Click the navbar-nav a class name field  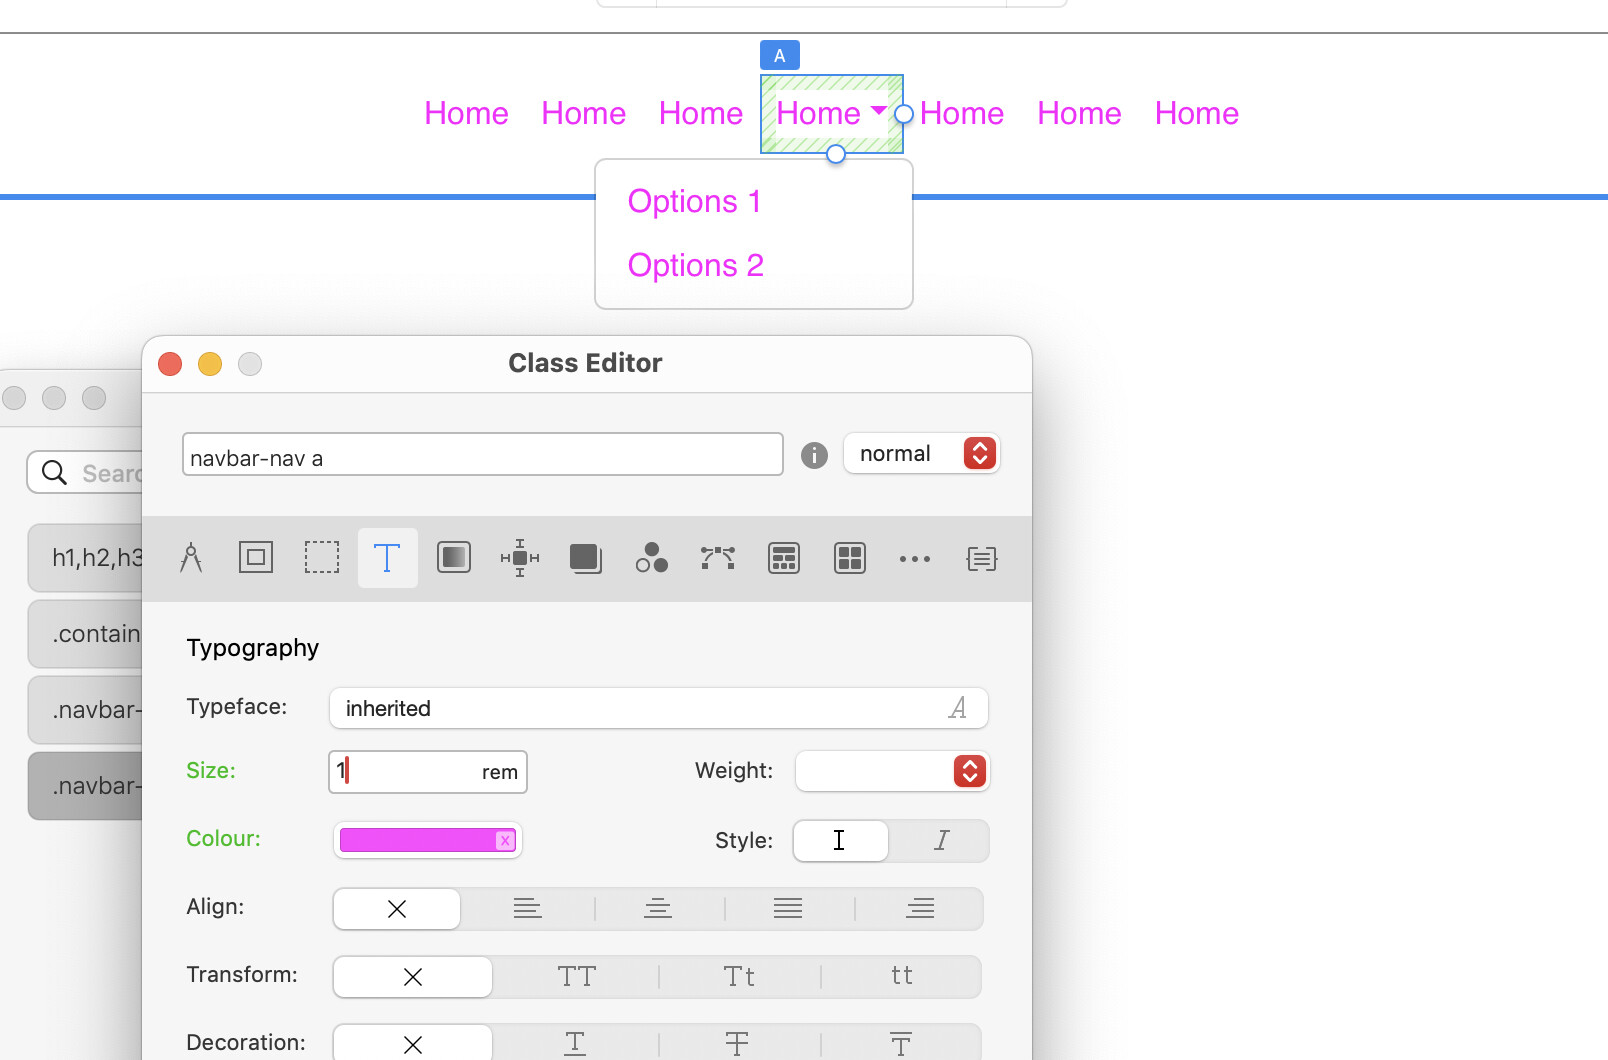tap(482, 456)
